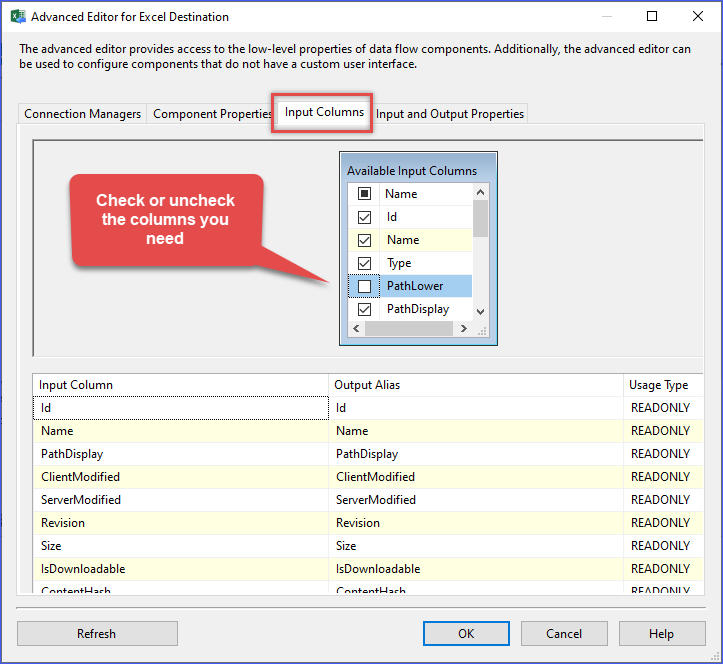Select the ClientModified input column row

click(180, 477)
